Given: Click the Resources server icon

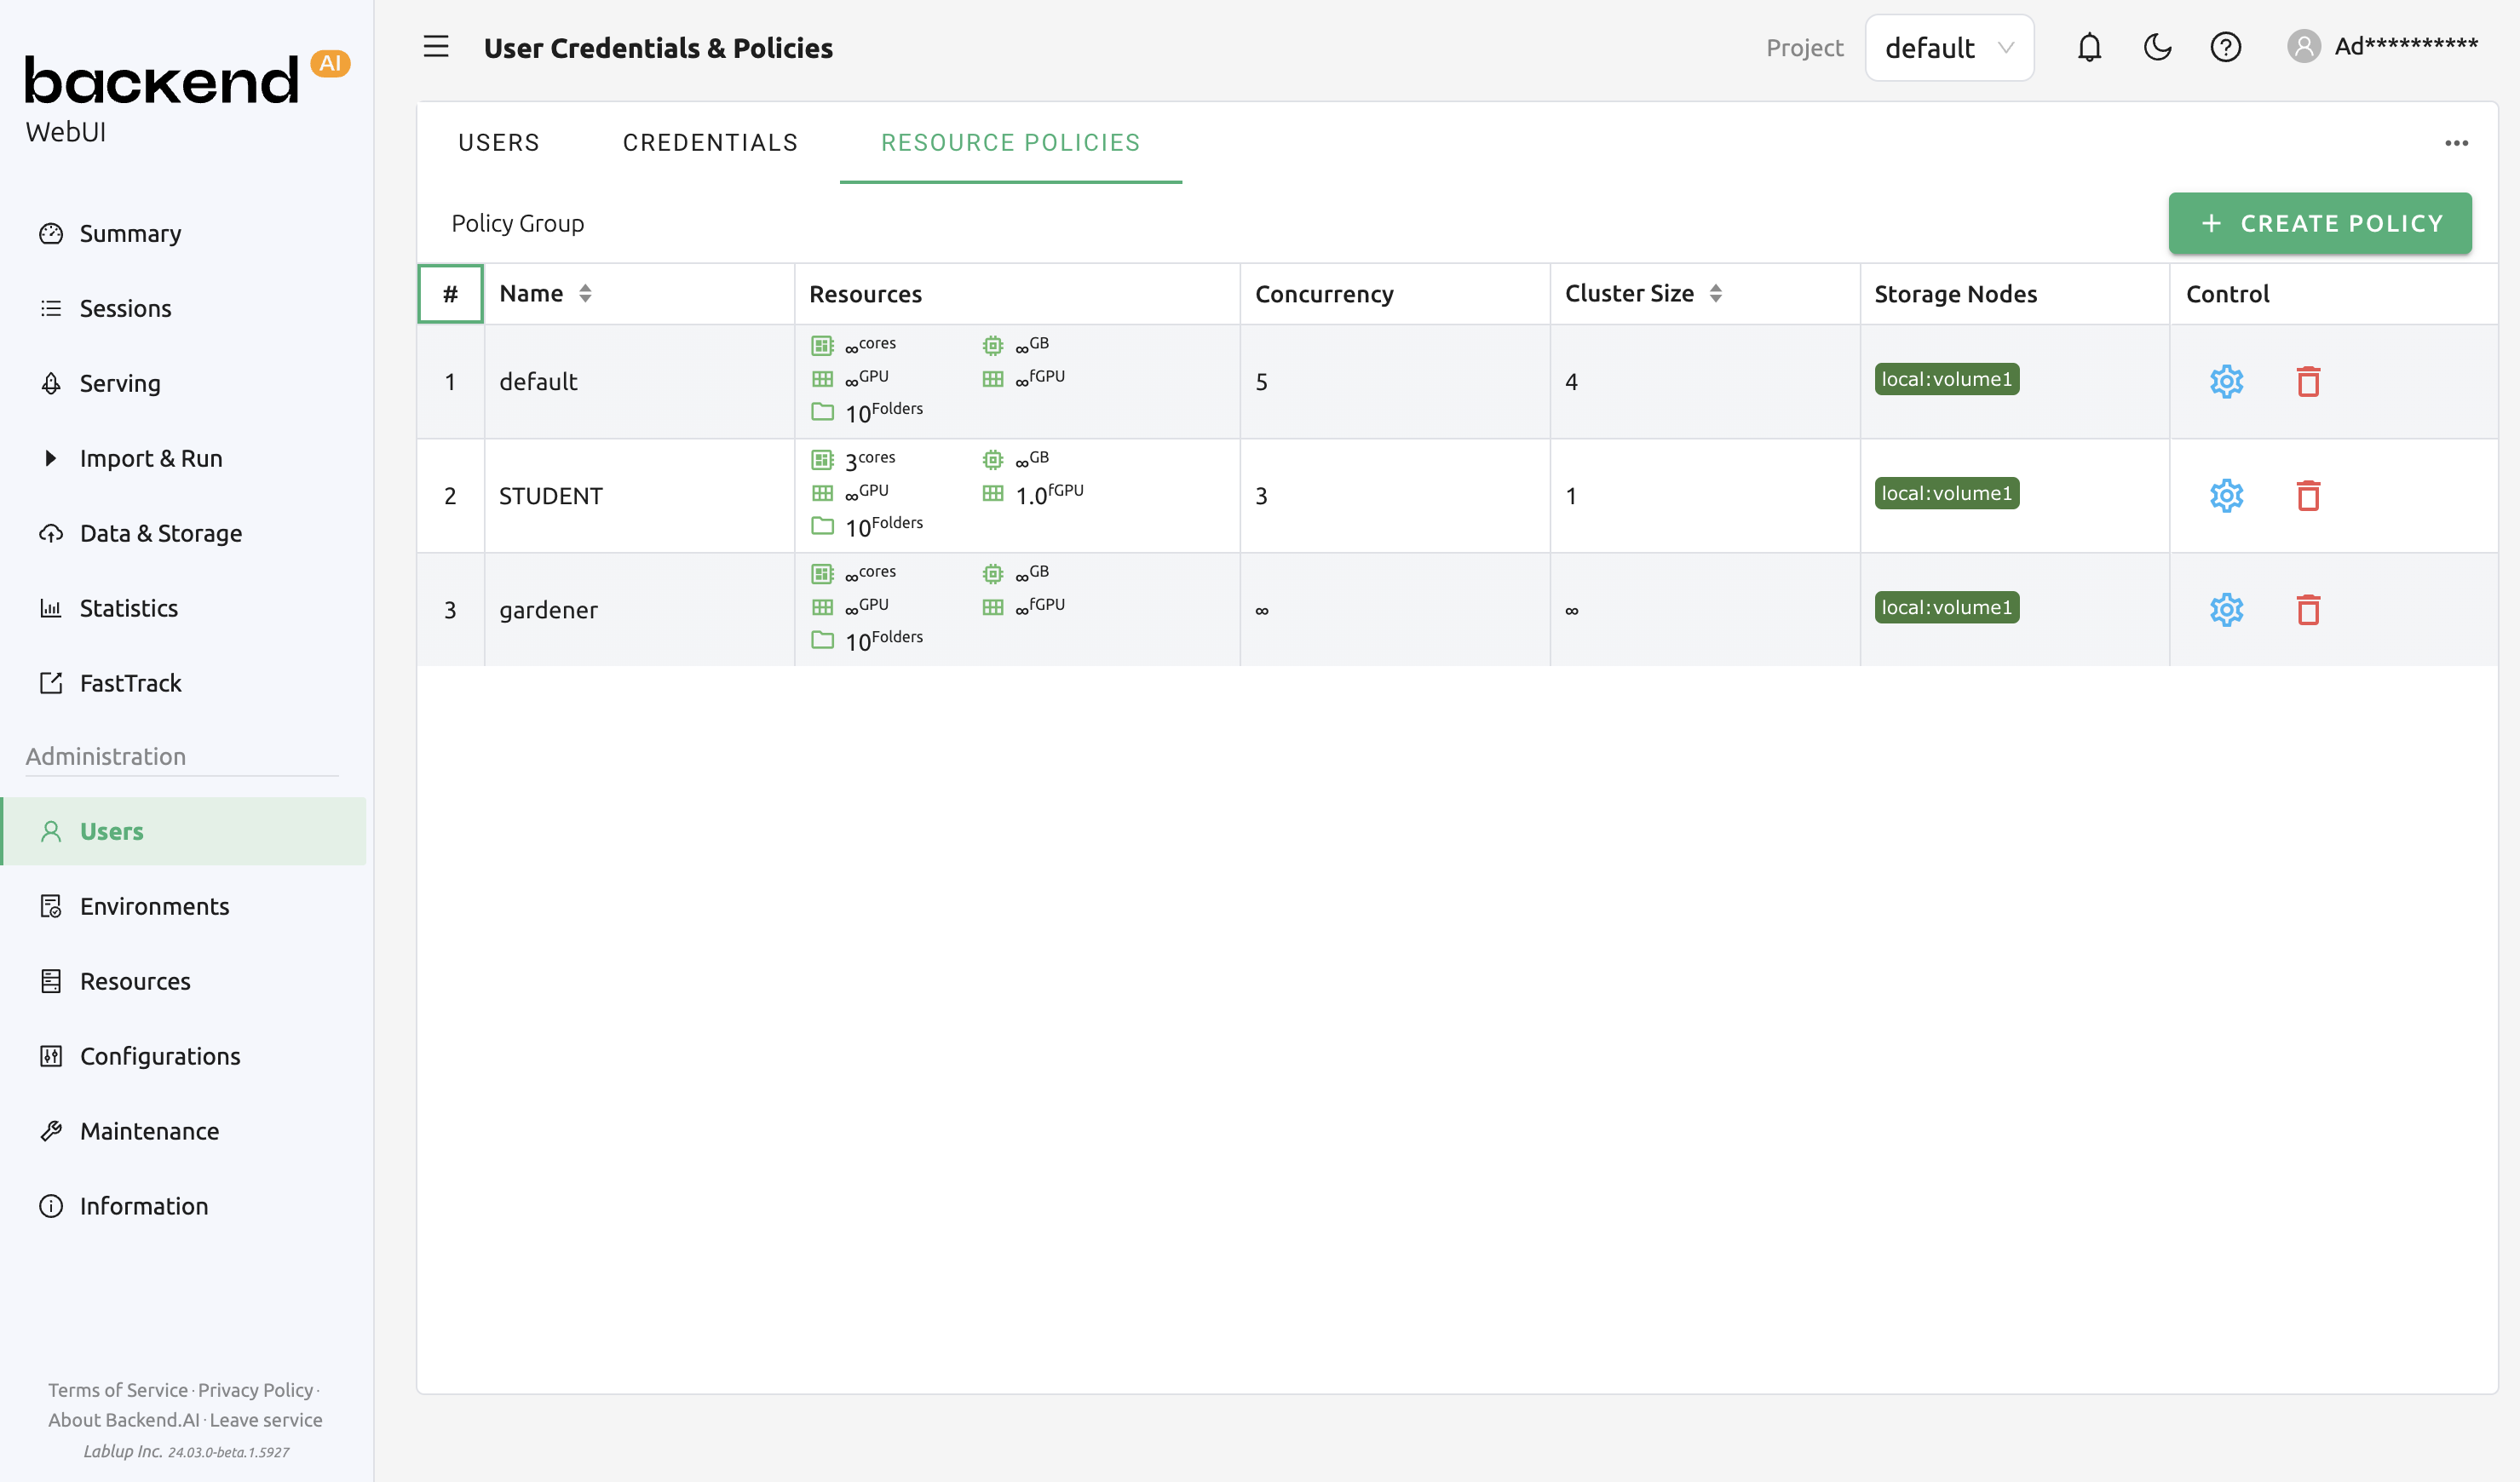Looking at the screenshot, I should pos(51,981).
